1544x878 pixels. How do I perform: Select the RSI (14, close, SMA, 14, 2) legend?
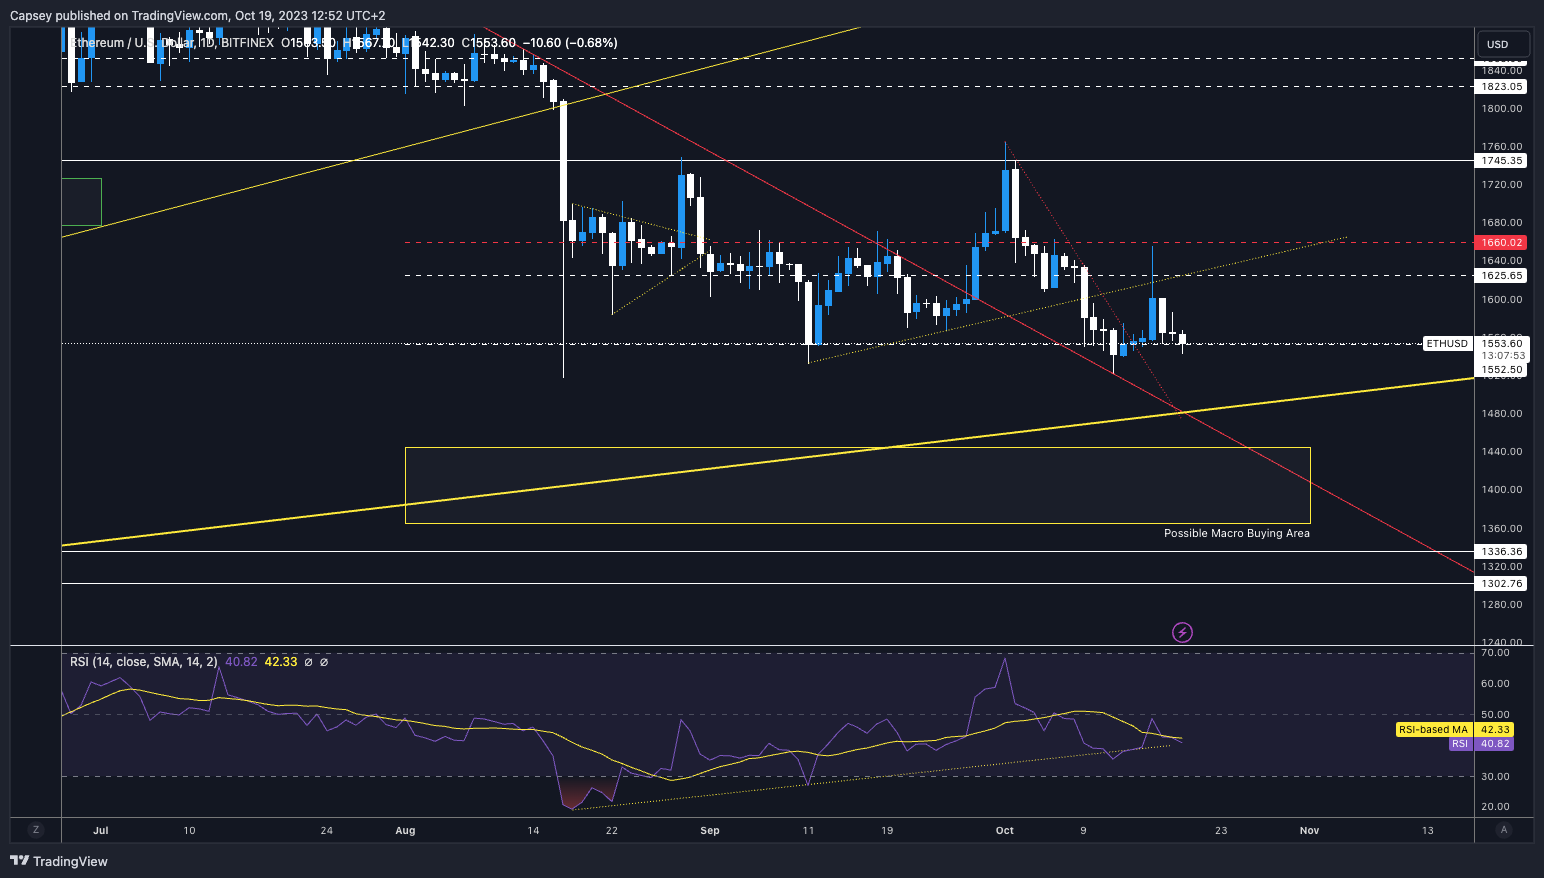click(x=145, y=661)
